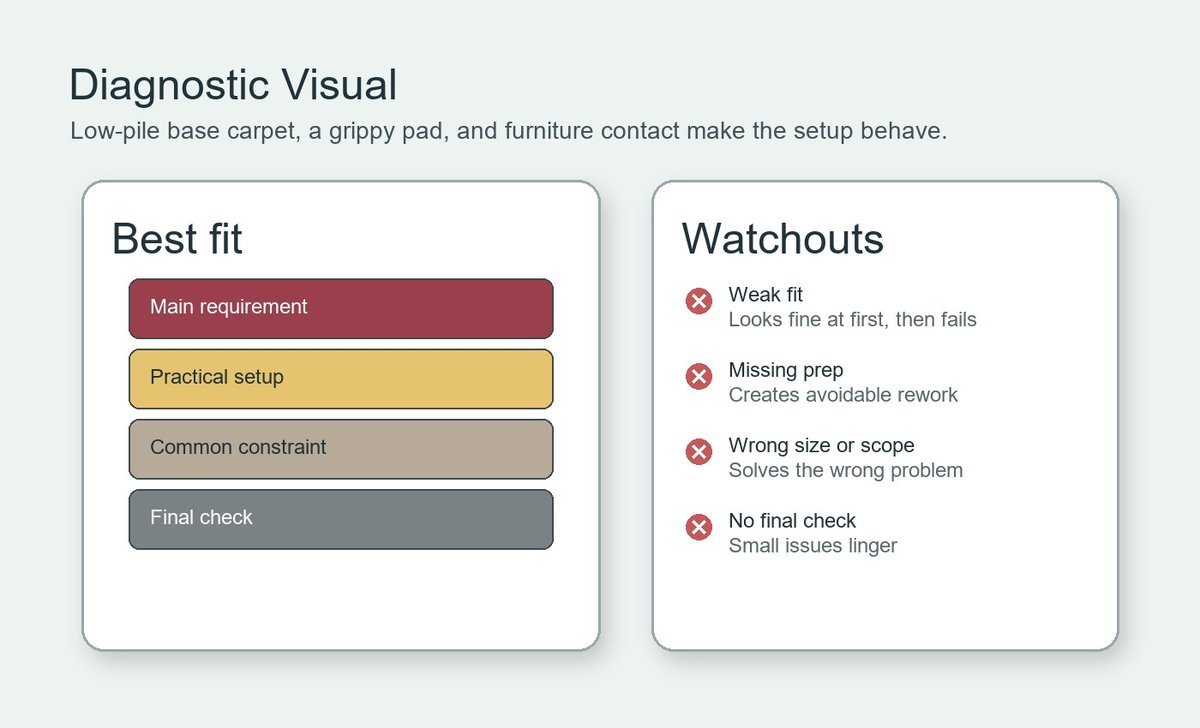Click the Wrong size or scope label
Screen dimensions: 1200x728
pyautogui.click(x=821, y=445)
